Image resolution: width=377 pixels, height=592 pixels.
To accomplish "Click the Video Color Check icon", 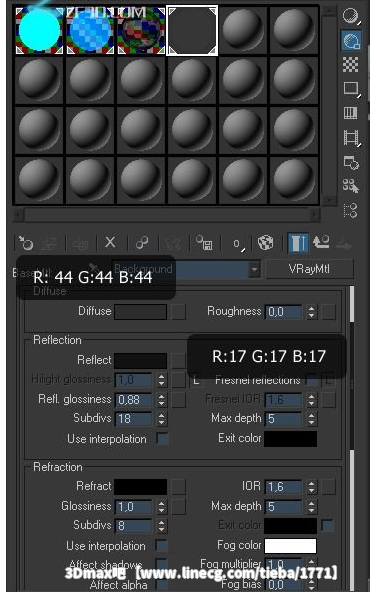I will [x=351, y=113].
